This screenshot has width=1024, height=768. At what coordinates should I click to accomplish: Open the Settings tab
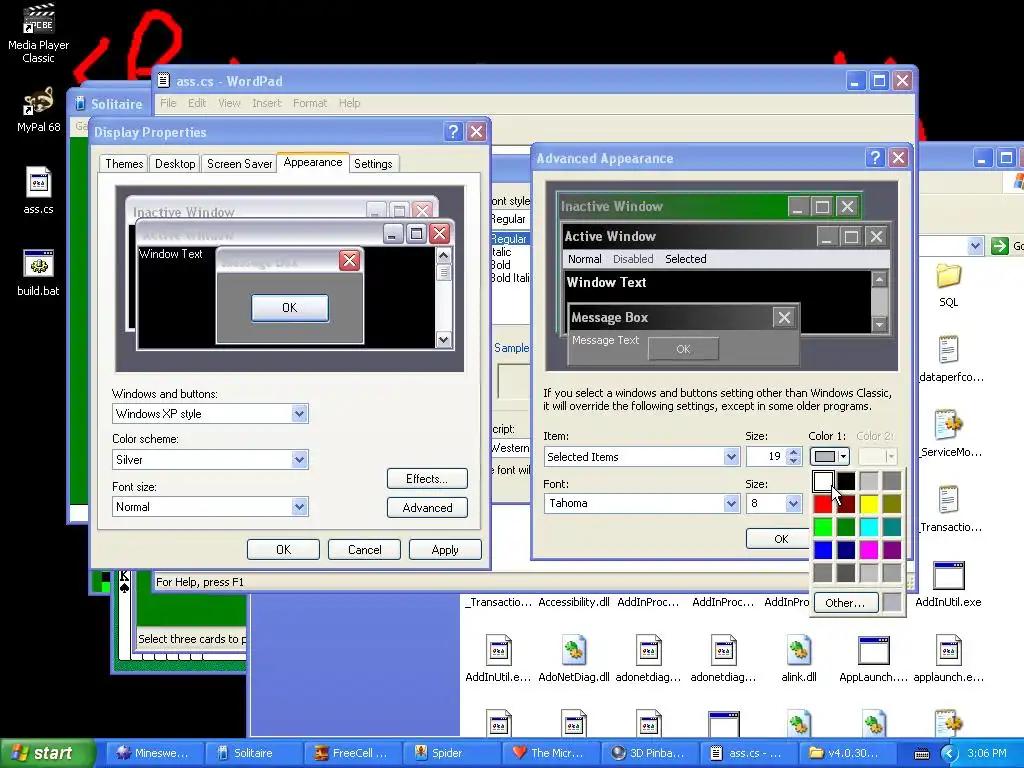pos(373,164)
